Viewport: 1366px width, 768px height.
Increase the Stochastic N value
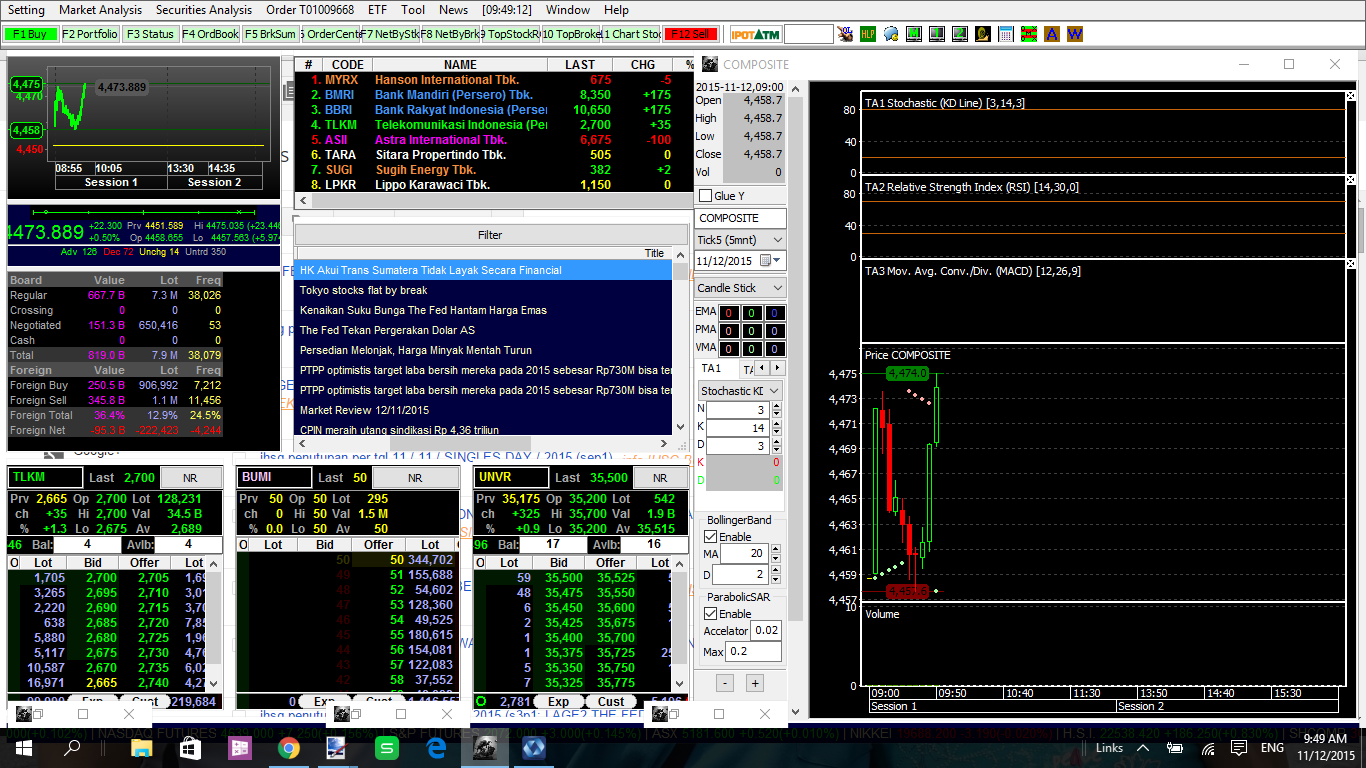[776, 407]
